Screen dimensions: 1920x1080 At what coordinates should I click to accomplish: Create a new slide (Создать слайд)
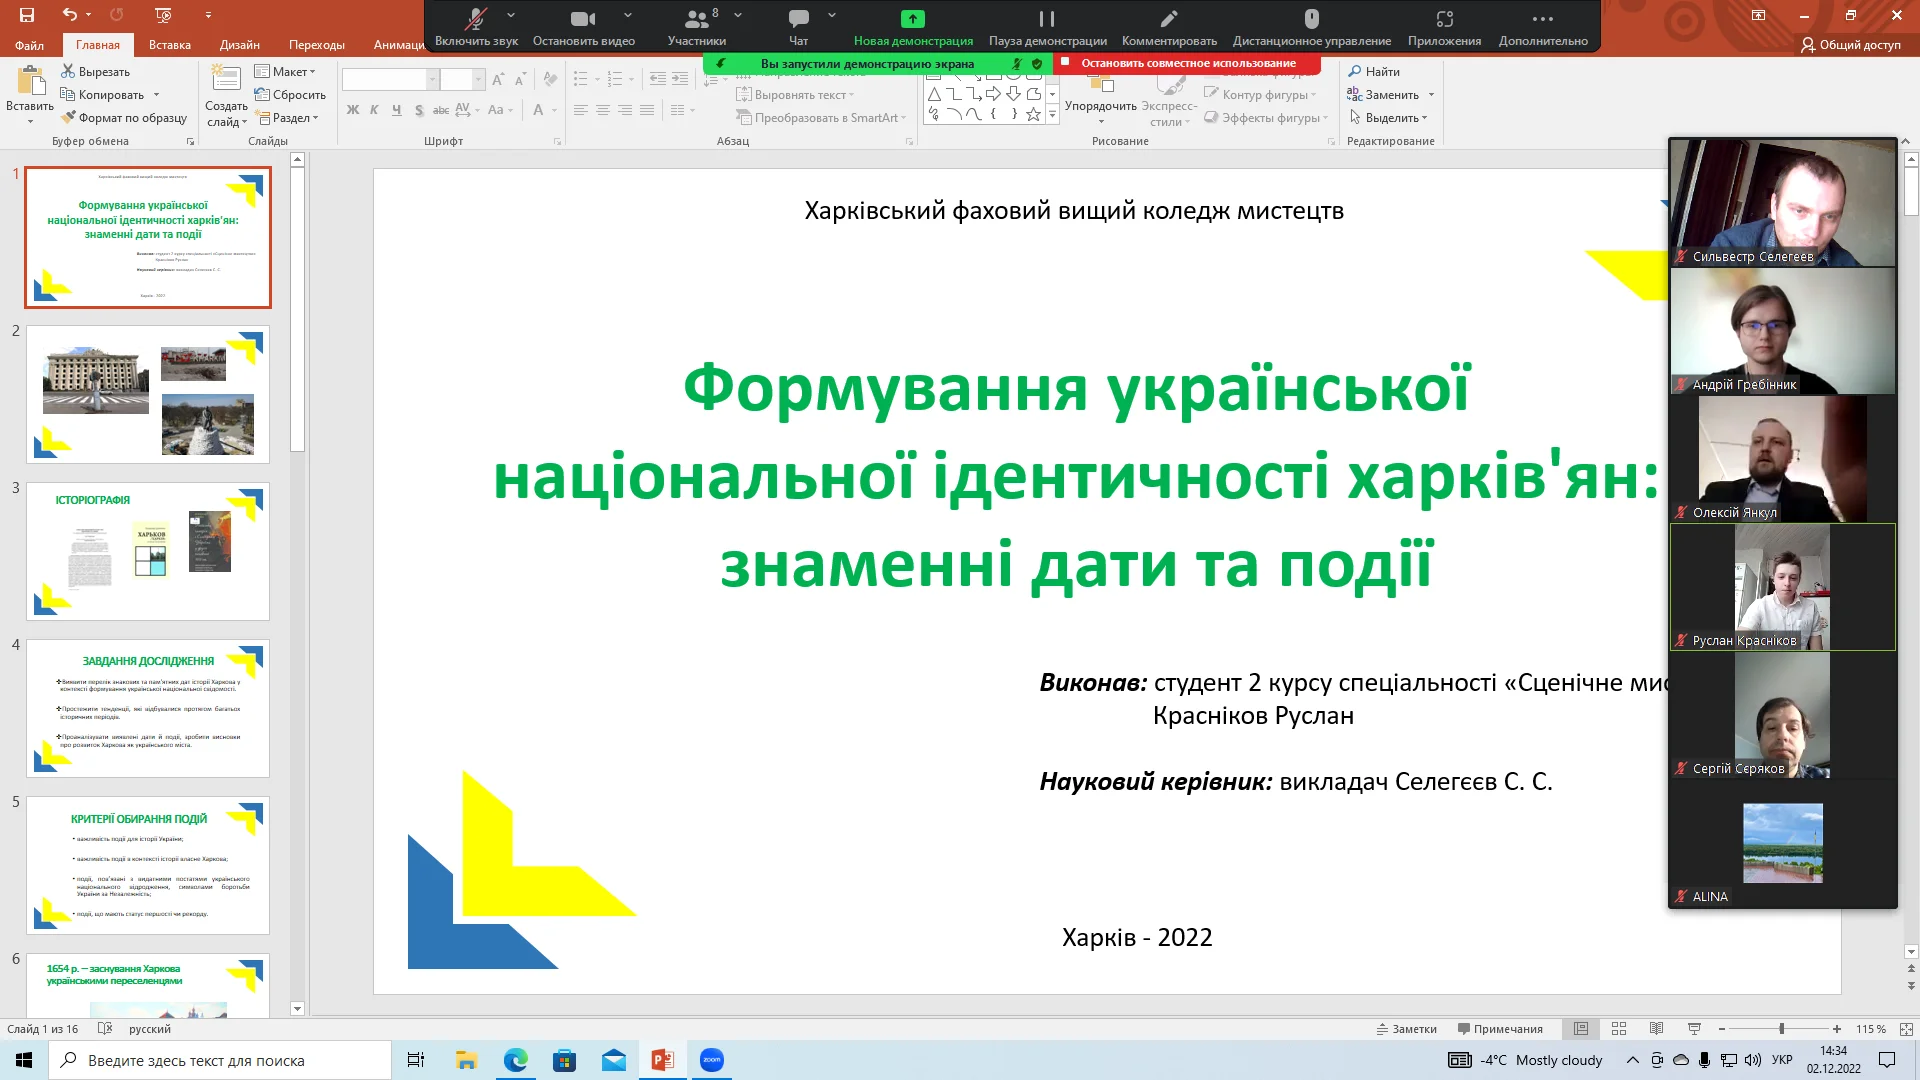point(226,94)
